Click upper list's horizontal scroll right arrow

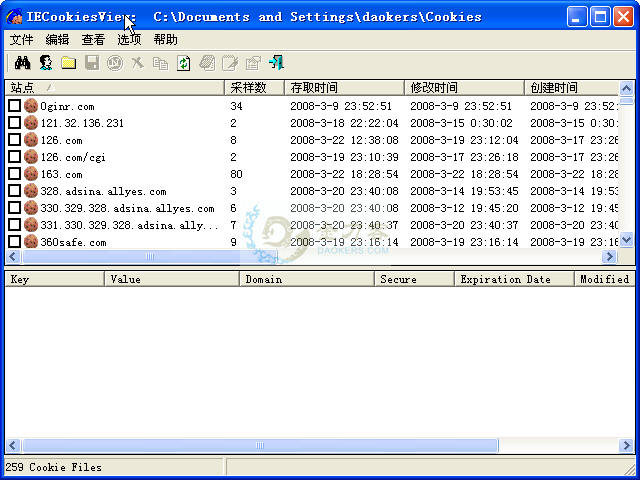[609, 256]
